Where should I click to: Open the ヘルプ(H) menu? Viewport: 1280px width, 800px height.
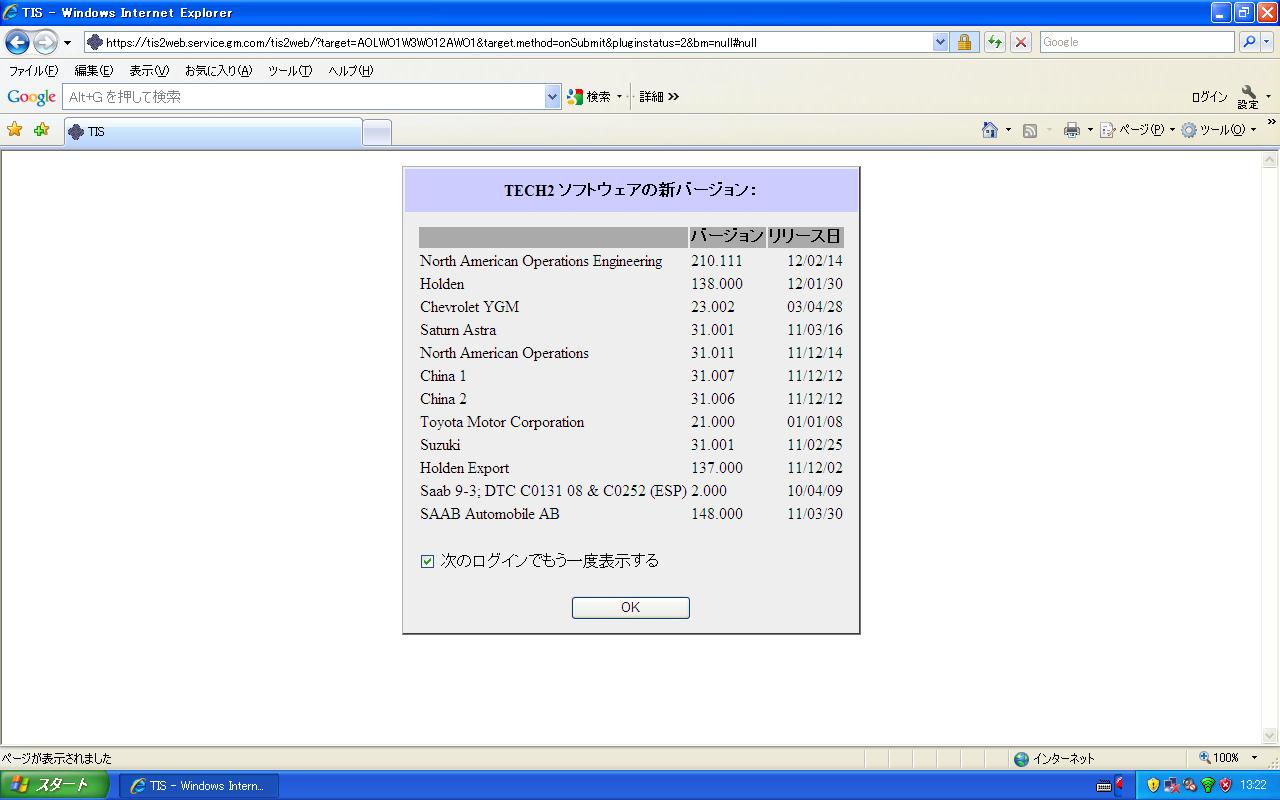click(x=350, y=71)
